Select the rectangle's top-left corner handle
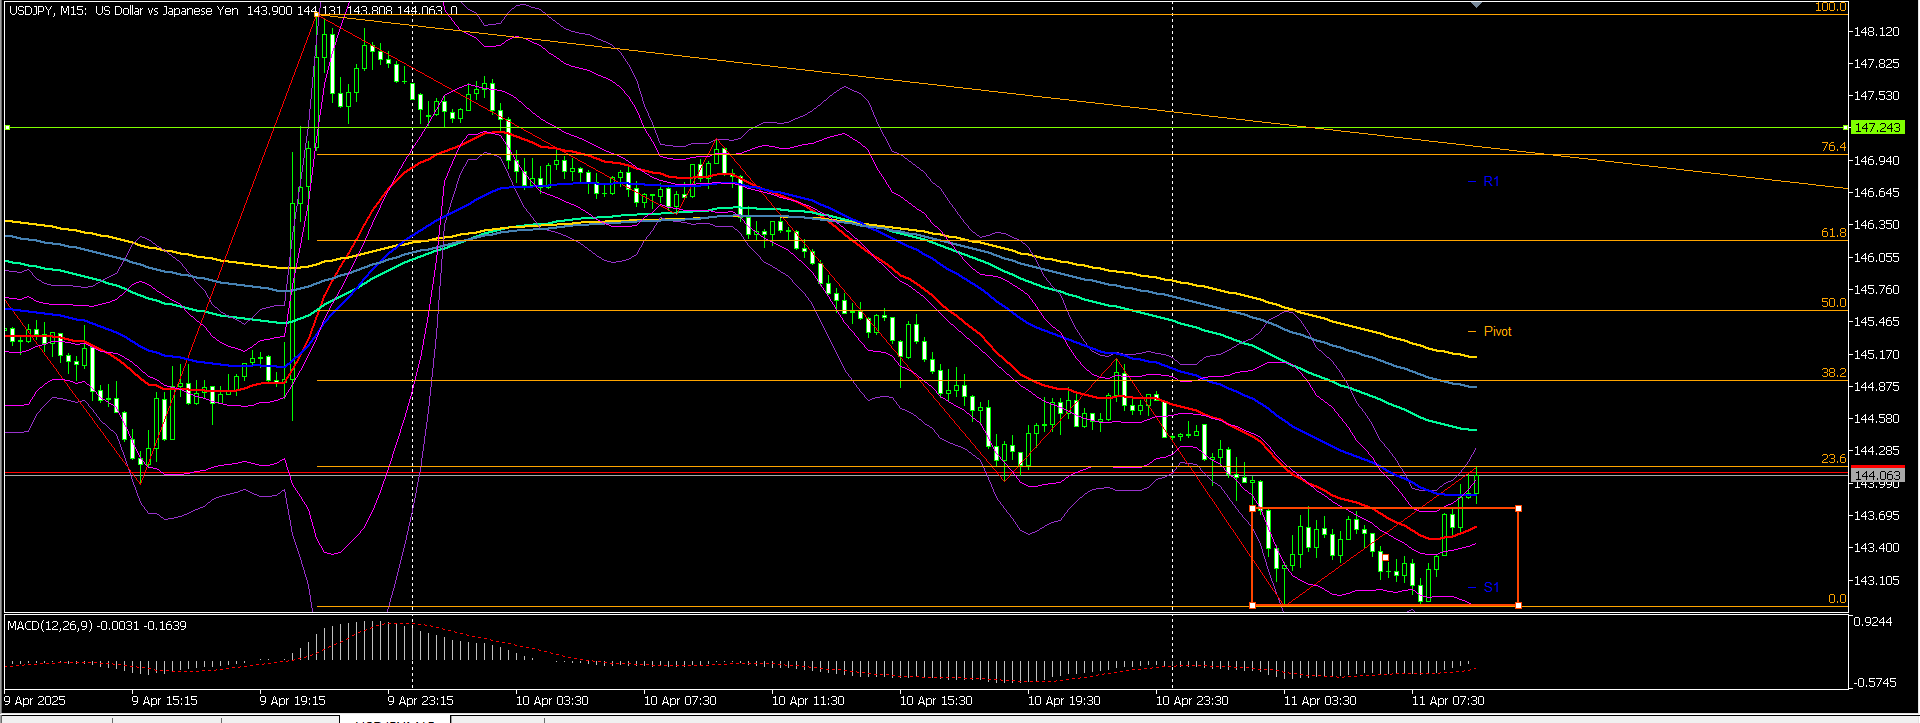The height and width of the screenshot is (723, 1920). [1253, 509]
